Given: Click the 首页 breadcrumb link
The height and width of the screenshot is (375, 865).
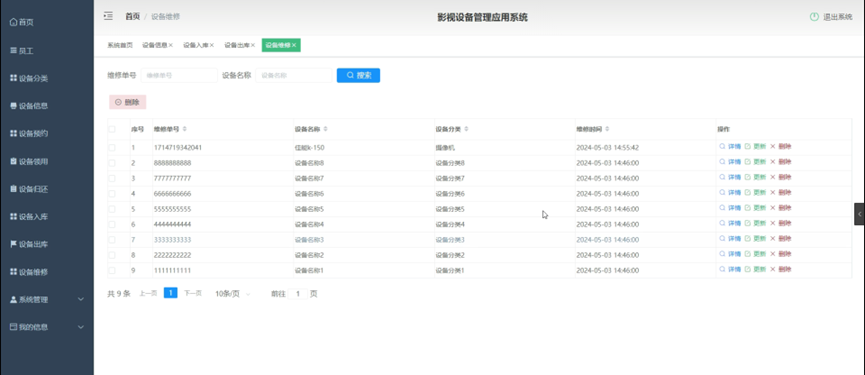Looking at the screenshot, I should (132, 17).
